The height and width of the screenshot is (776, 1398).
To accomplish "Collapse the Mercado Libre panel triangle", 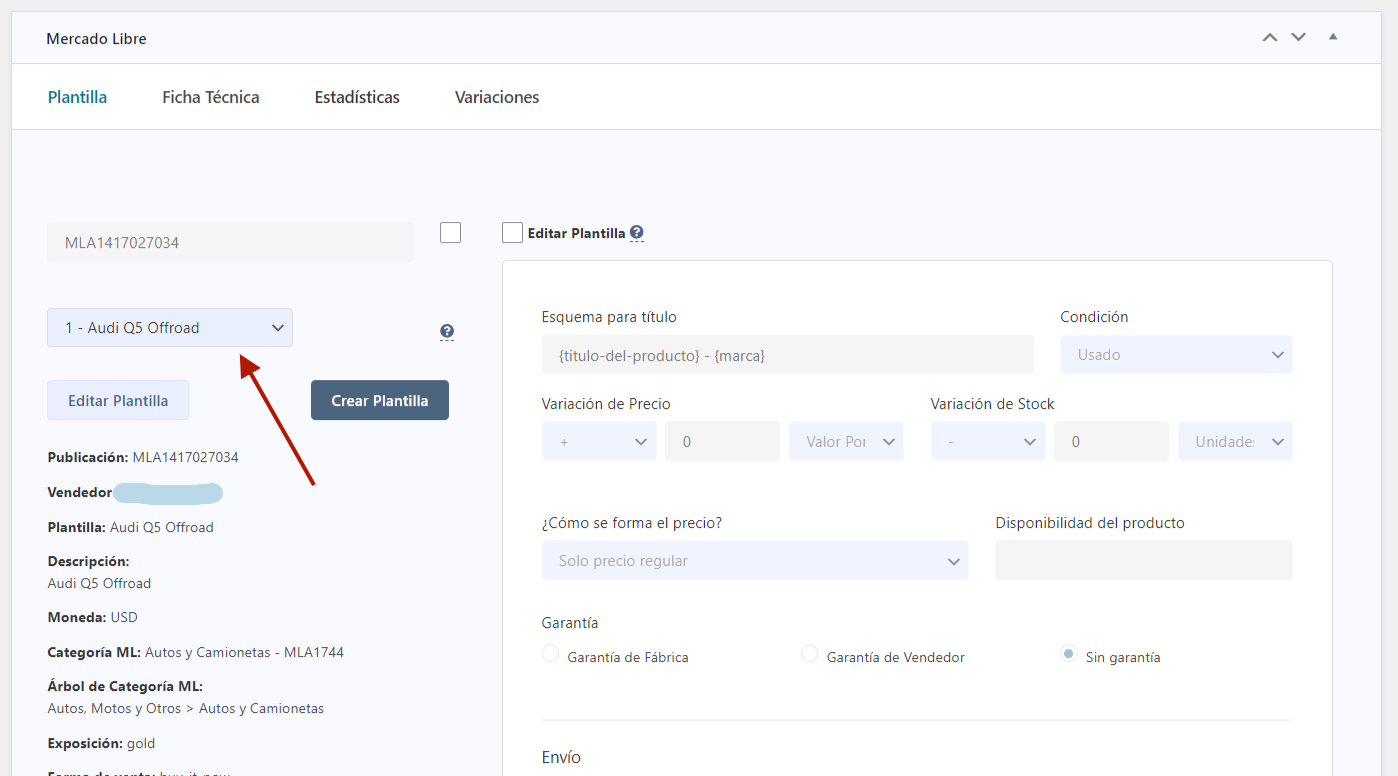I will [1333, 38].
